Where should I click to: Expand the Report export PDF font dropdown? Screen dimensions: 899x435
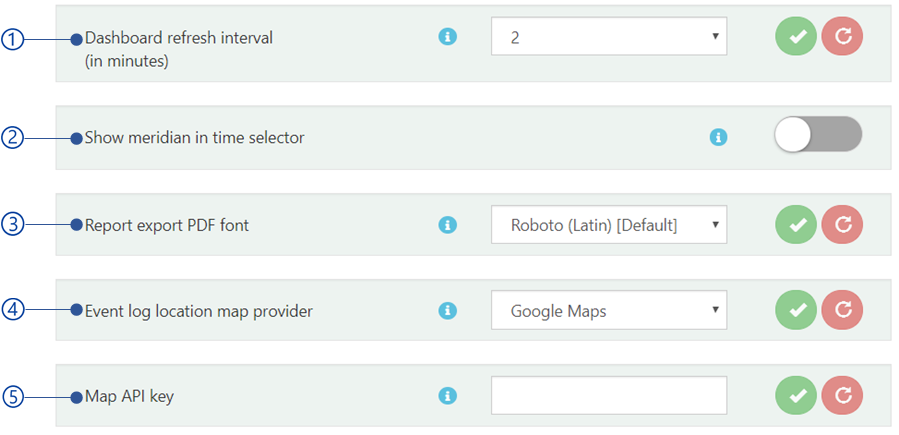[x=609, y=225]
